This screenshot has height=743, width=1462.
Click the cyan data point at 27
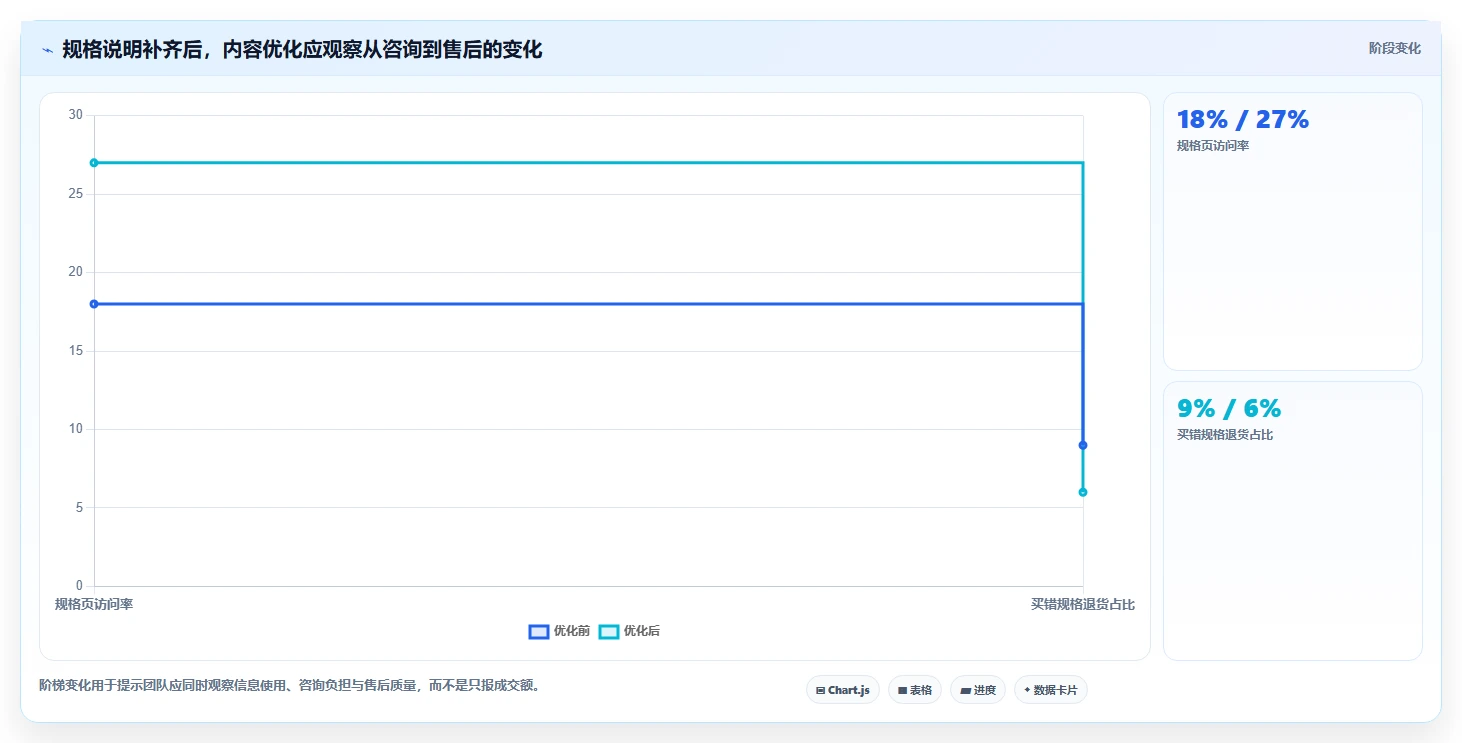click(94, 163)
